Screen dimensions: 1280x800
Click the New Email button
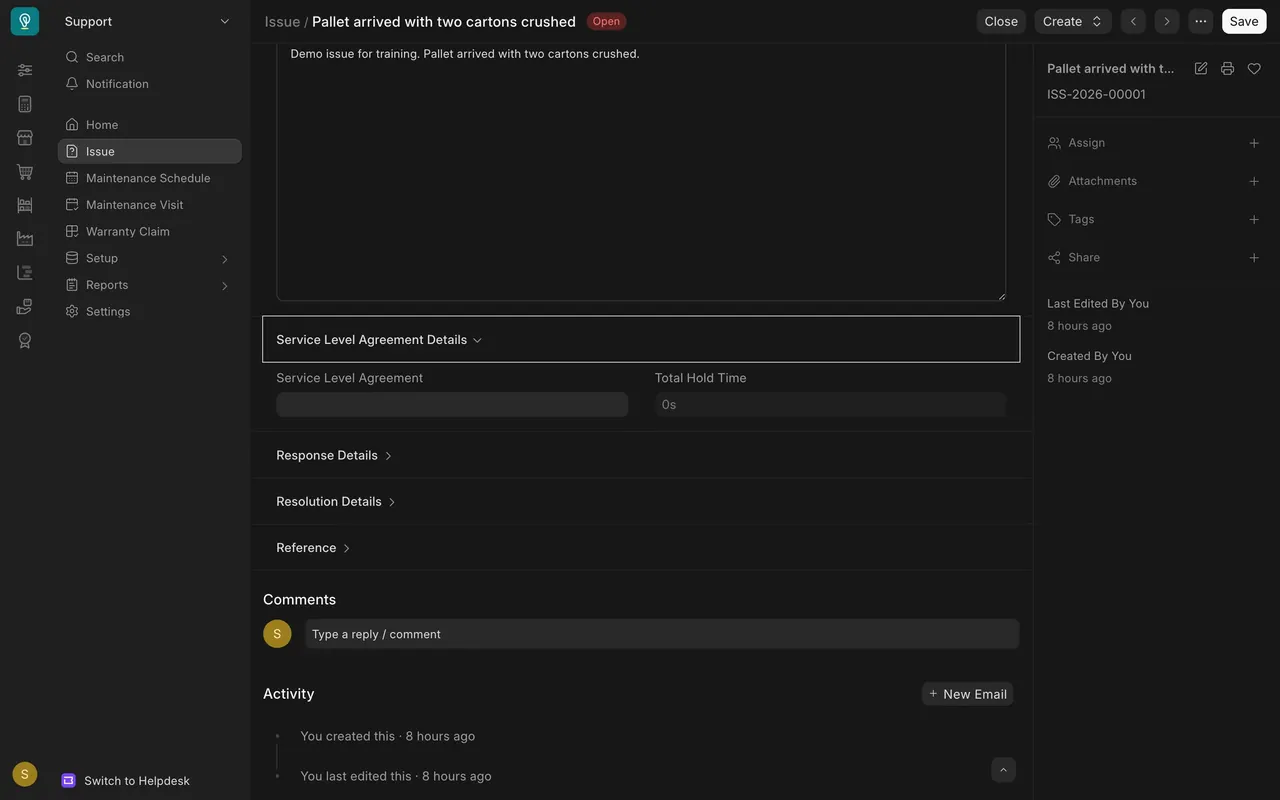coord(967,694)
